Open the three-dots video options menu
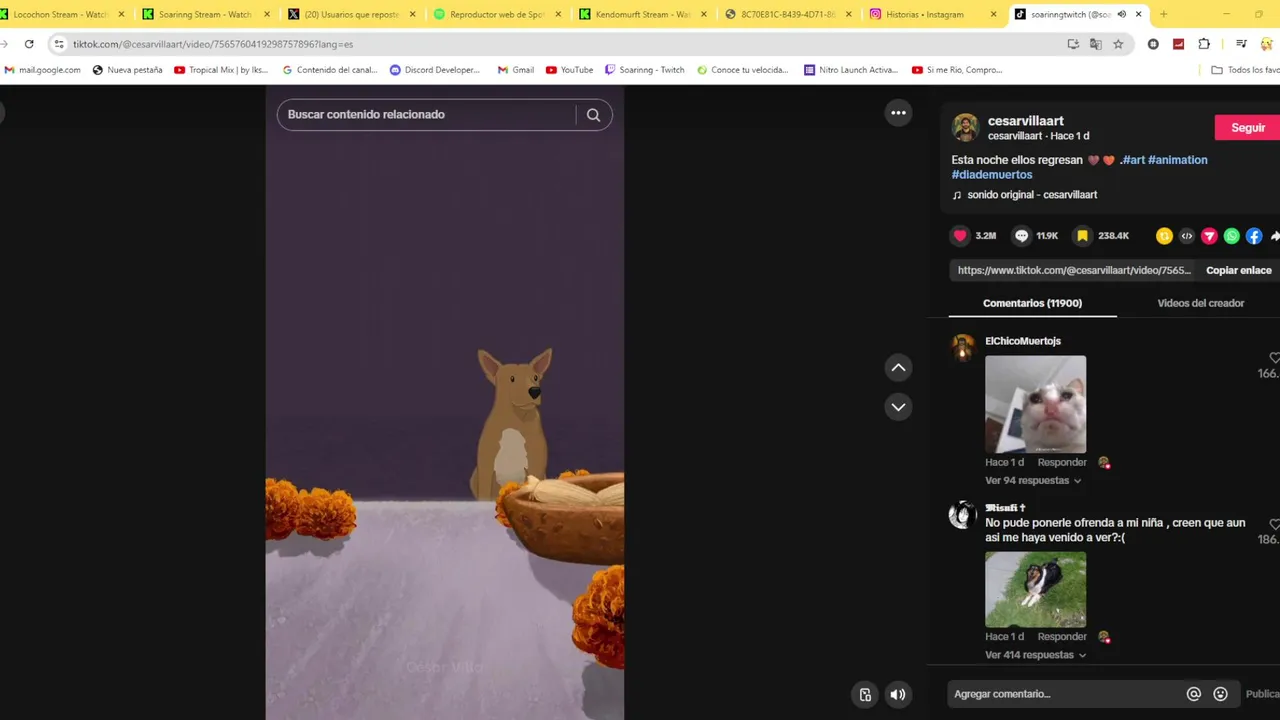This screenshot has width=1280, height=720. click(898, 113)
